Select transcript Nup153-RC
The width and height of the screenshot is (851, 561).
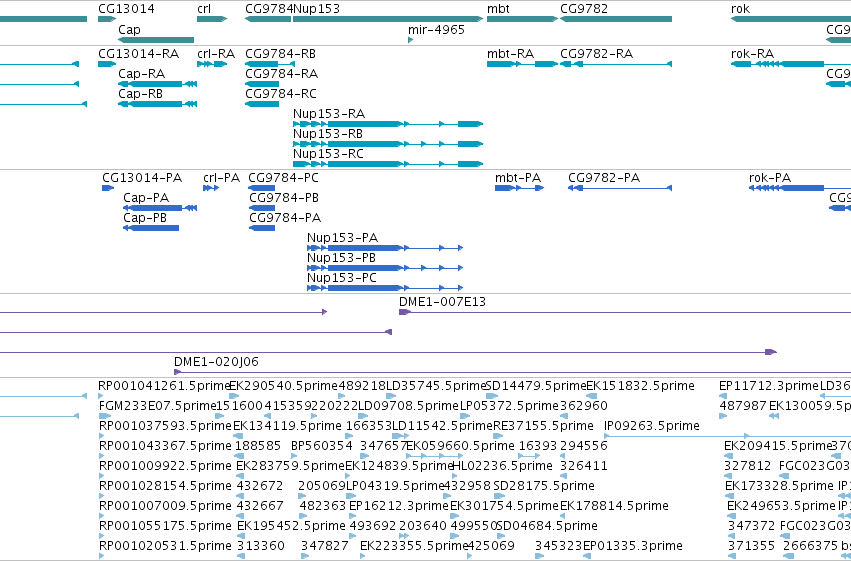388,164
